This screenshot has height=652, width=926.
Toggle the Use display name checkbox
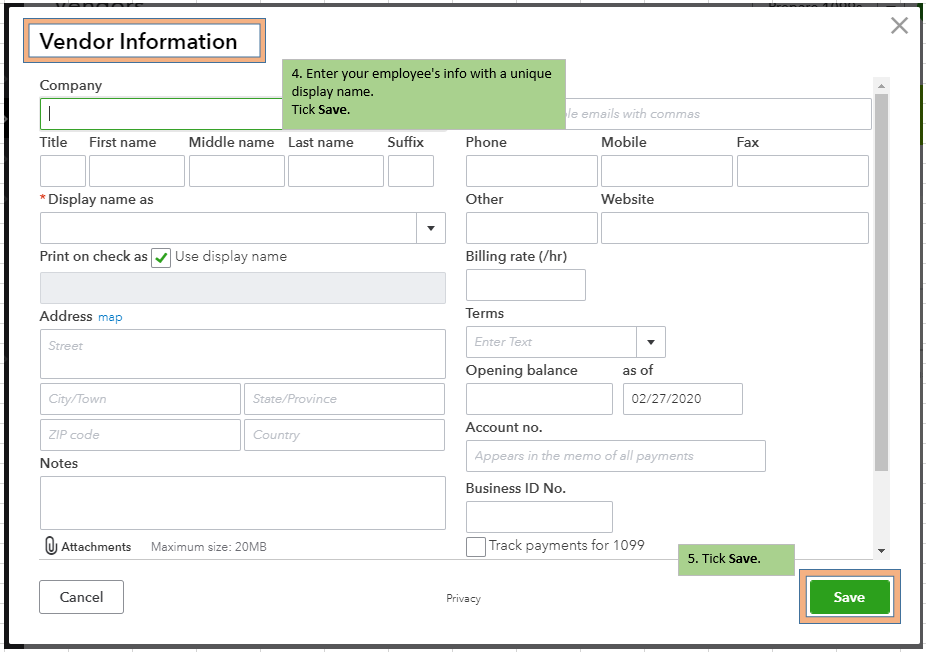161,258
